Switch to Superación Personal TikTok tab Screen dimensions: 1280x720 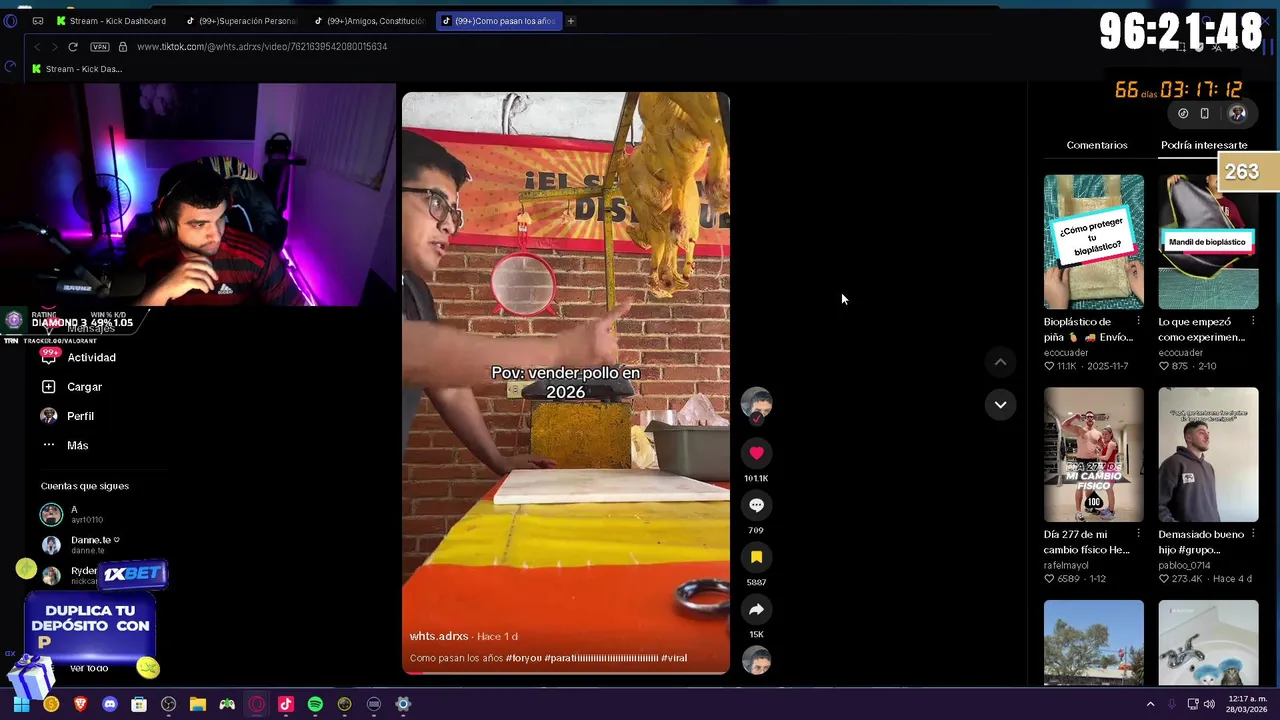tap(242, 20)
